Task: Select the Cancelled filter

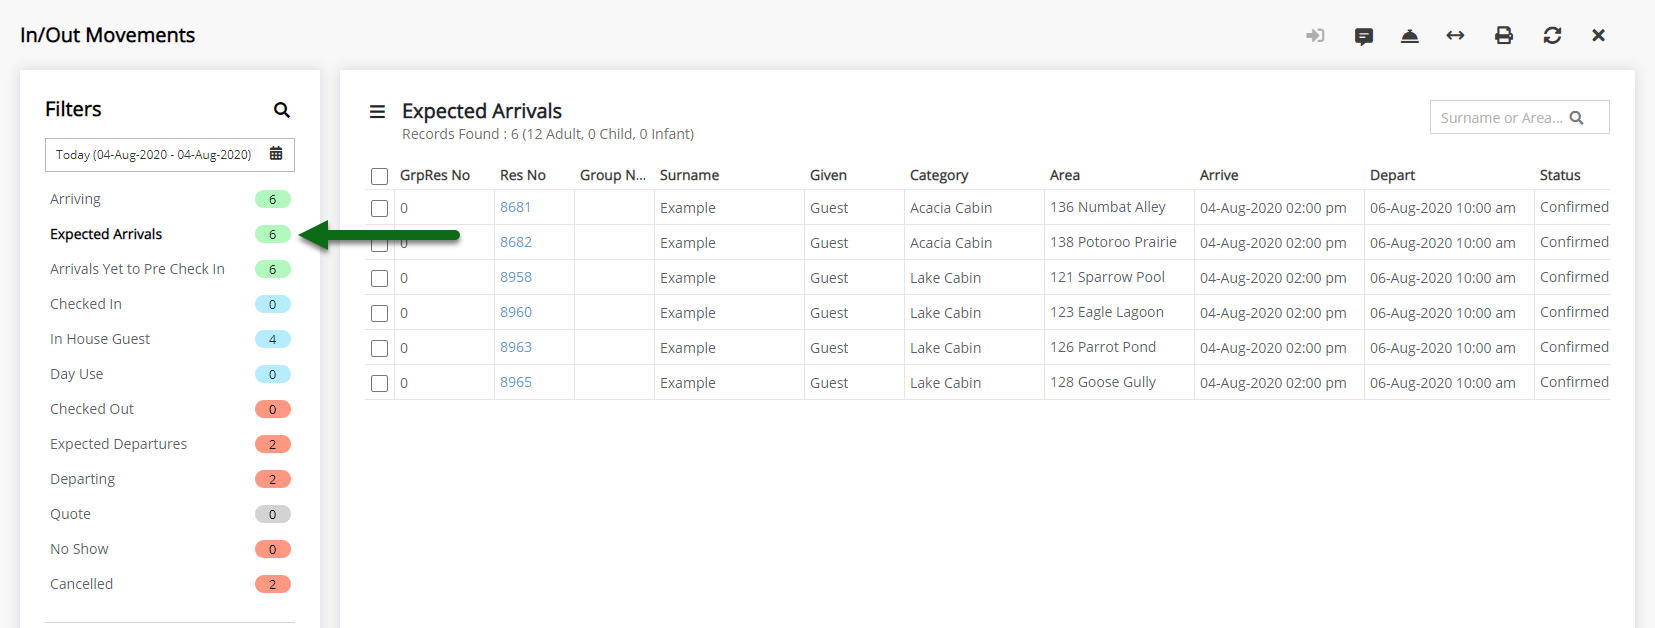Action: [x=81, y=584]
